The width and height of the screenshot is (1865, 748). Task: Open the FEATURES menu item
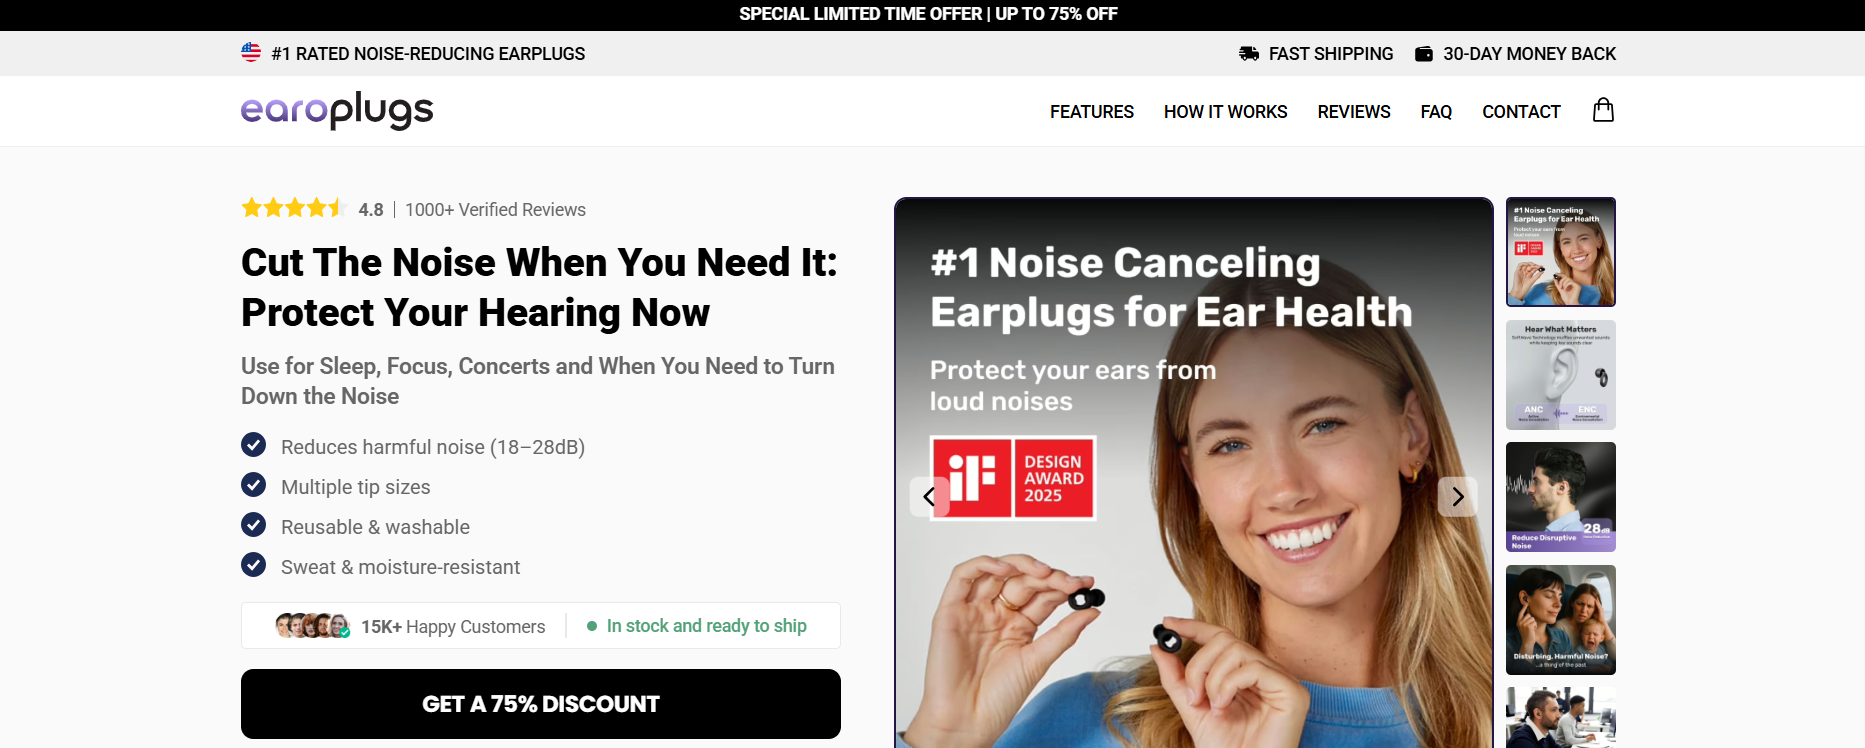coord(1092,112)
